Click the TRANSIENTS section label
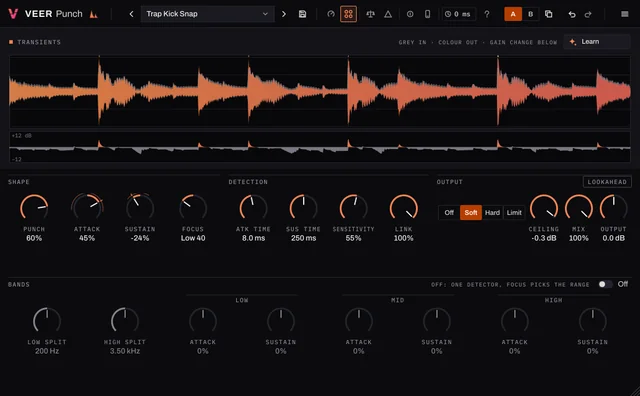The image size is (640, 396). point(39,42)
